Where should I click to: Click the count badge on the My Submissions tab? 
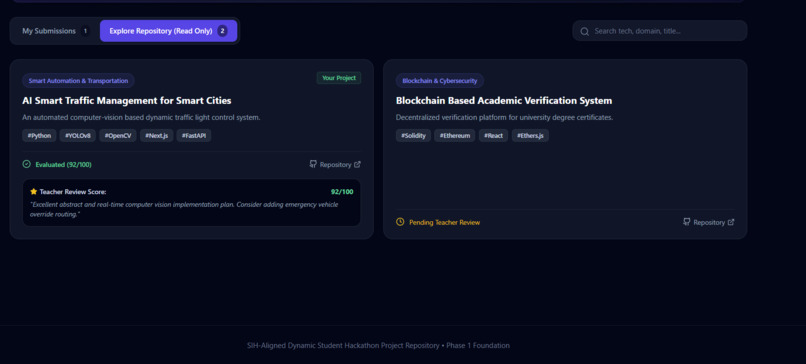[x=85, y=31]
